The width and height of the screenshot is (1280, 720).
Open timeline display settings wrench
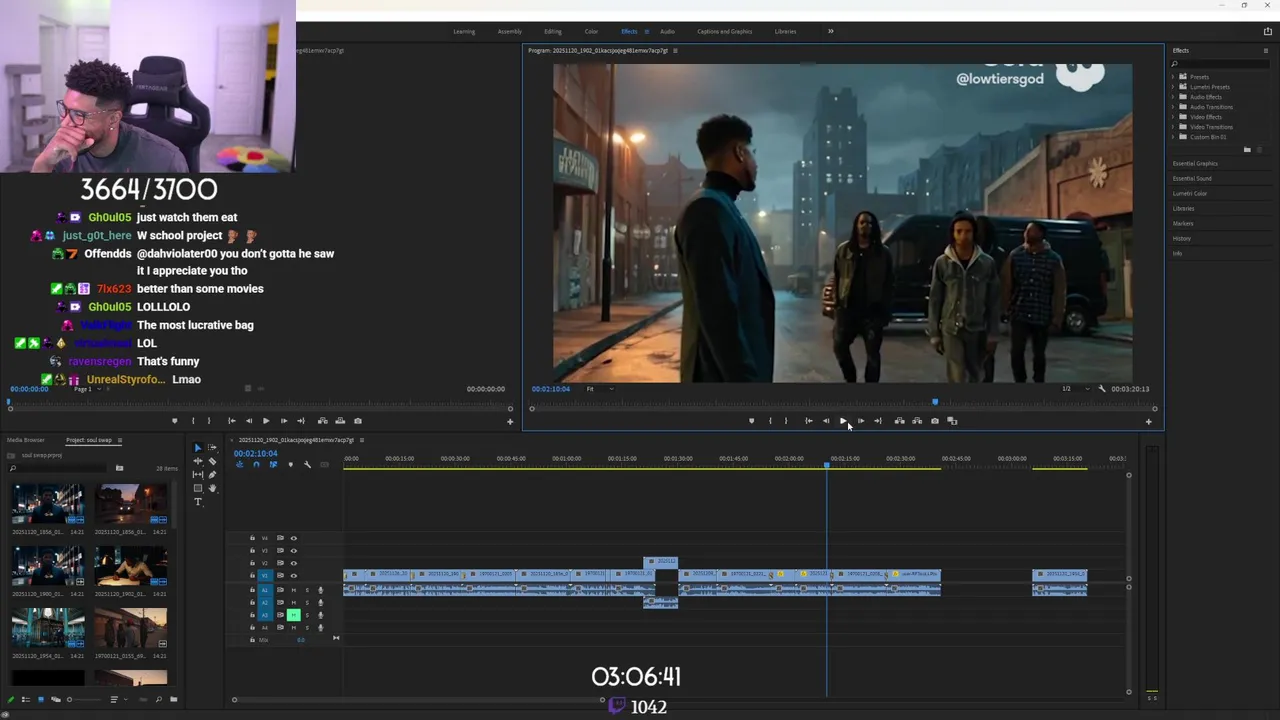[307, 464]
